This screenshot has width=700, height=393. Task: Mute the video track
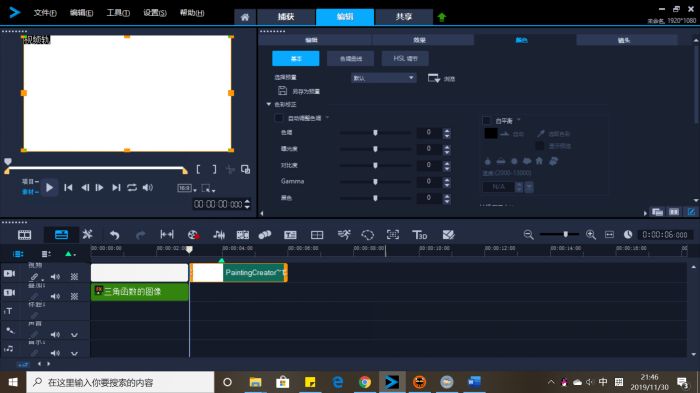tap(55, 277)
